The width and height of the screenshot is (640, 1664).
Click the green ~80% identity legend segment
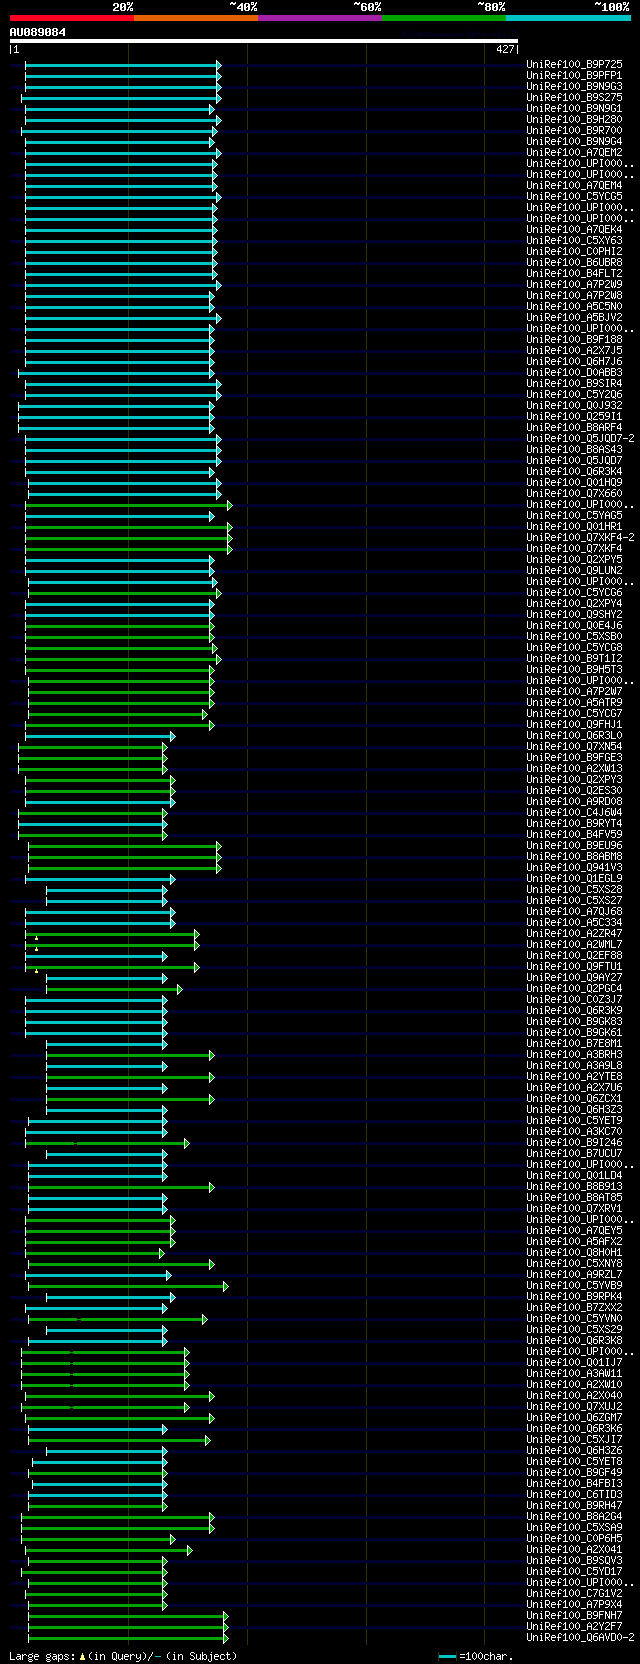[x=443, y=18]
